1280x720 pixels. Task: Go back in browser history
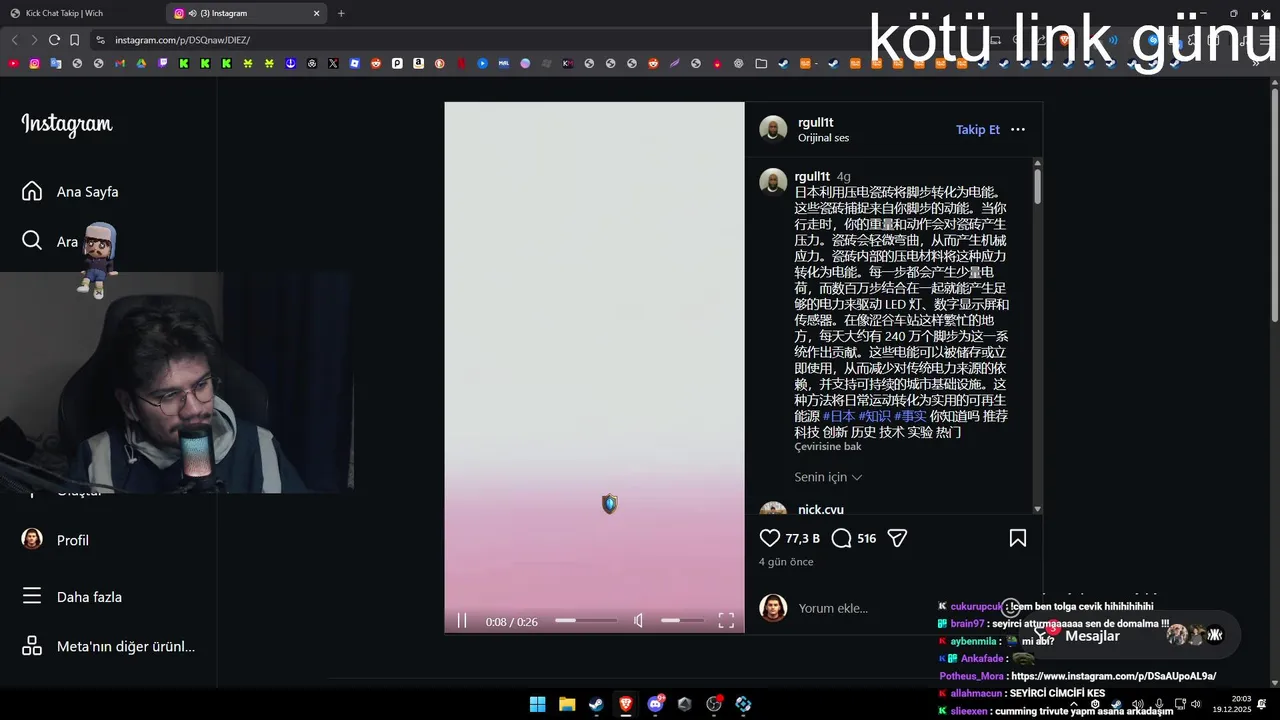14,40
